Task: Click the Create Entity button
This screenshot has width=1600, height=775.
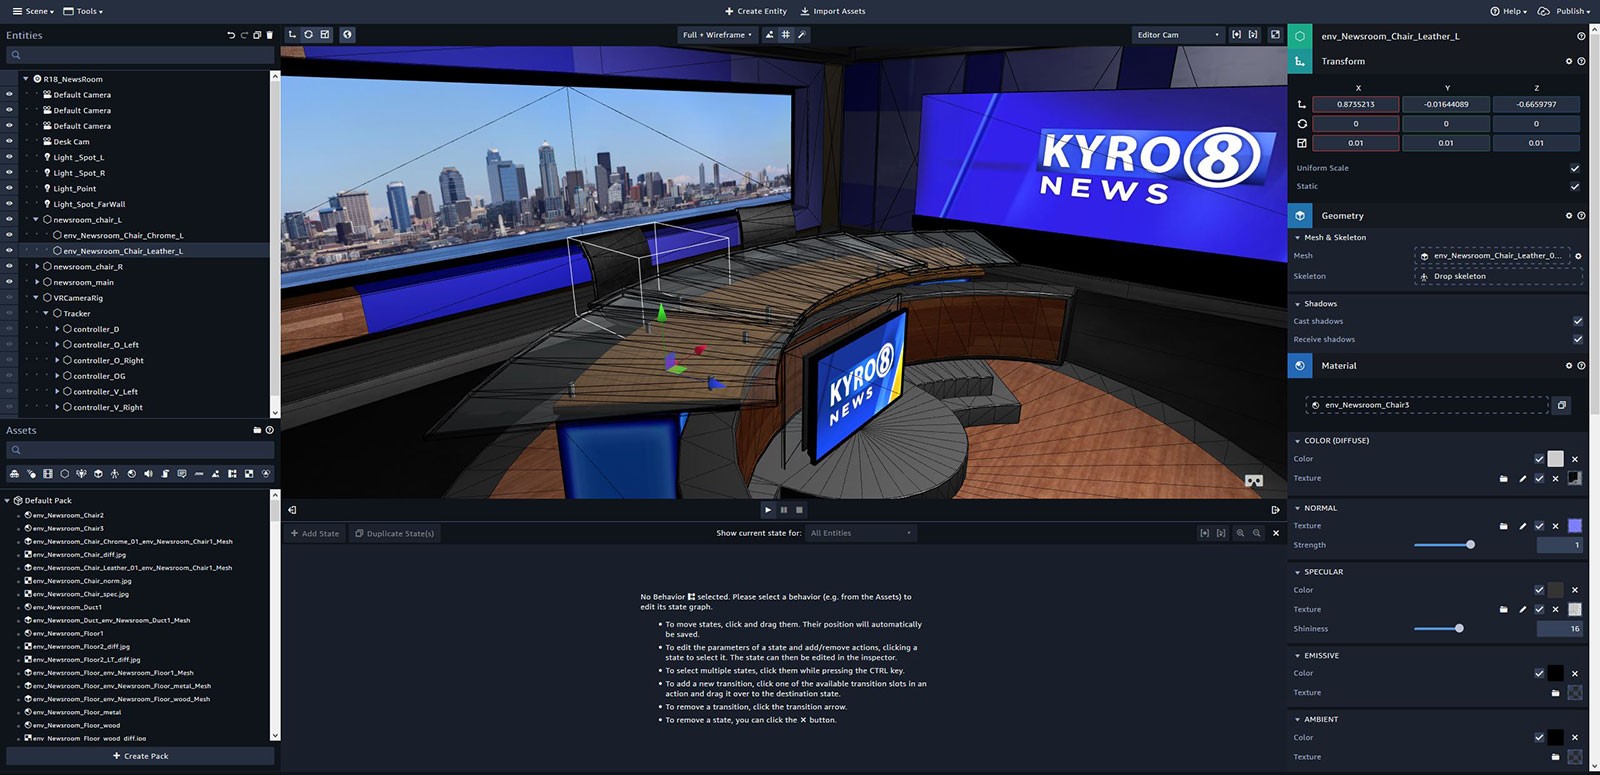Action: click(x=756, y=11)
